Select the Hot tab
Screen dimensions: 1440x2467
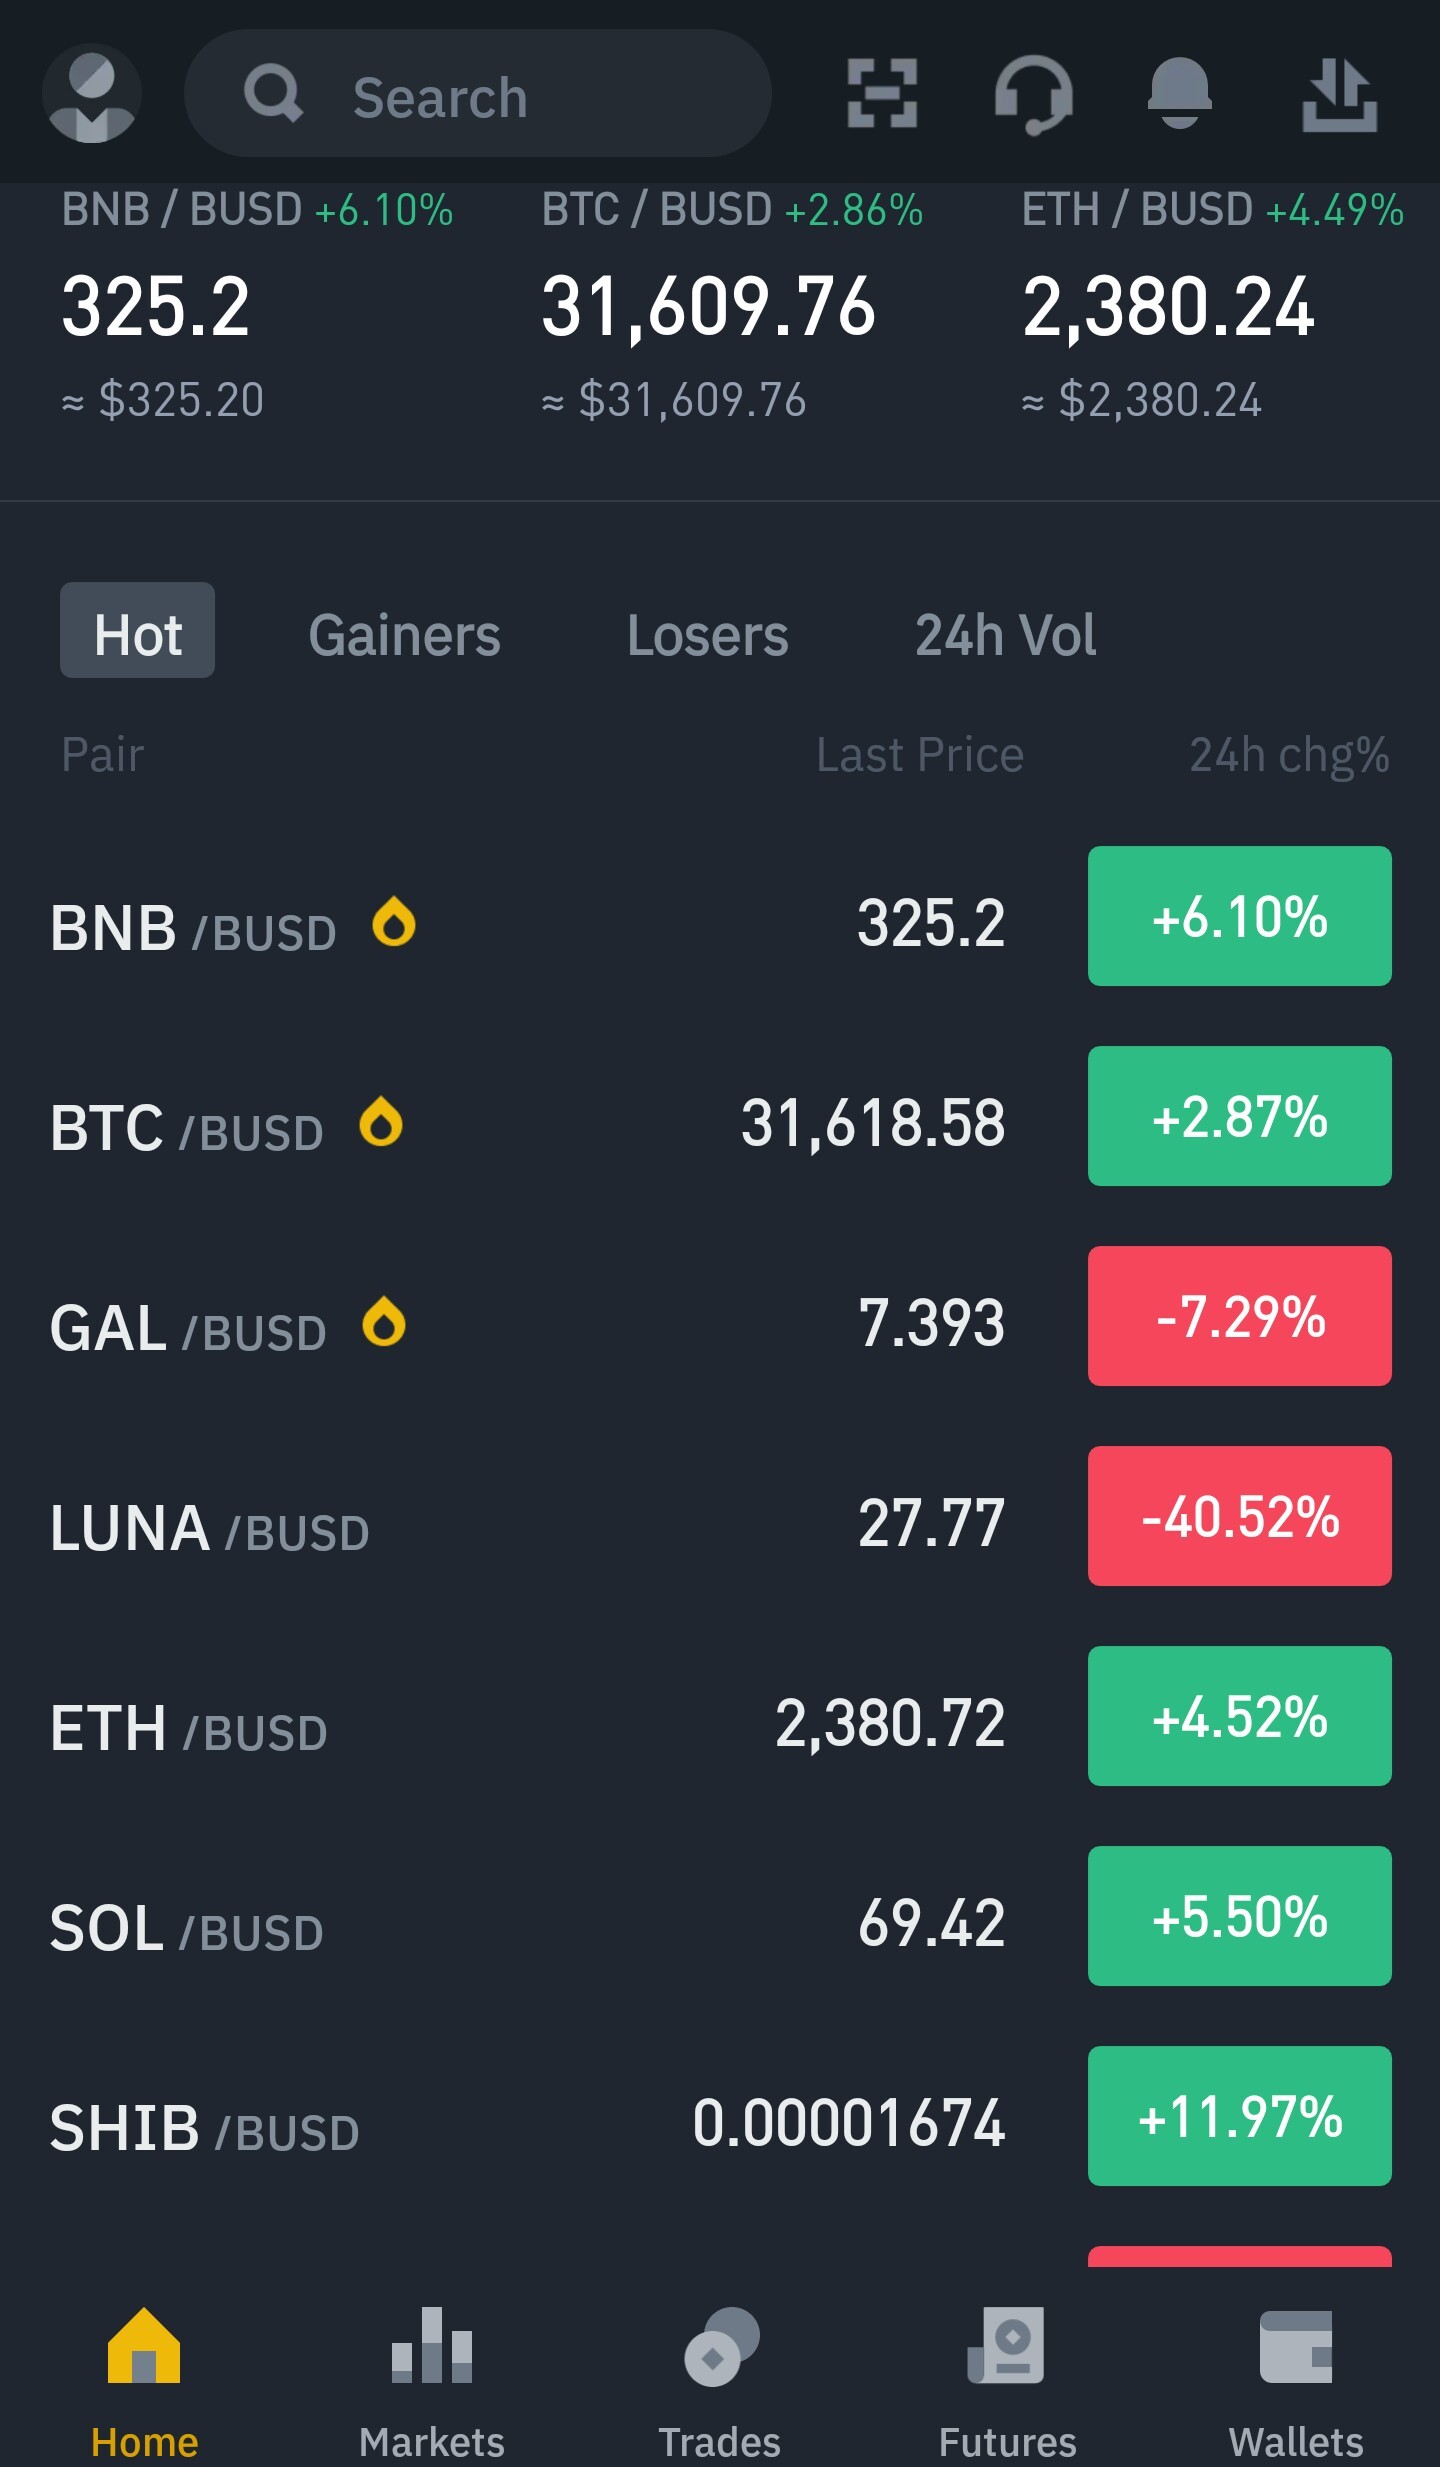tap(138, 630)
